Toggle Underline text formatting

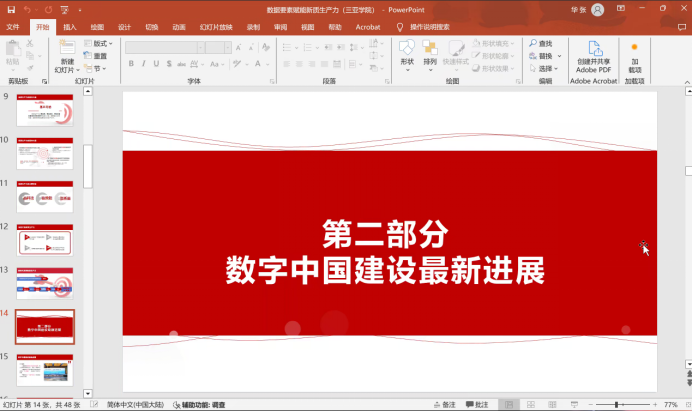157,64
